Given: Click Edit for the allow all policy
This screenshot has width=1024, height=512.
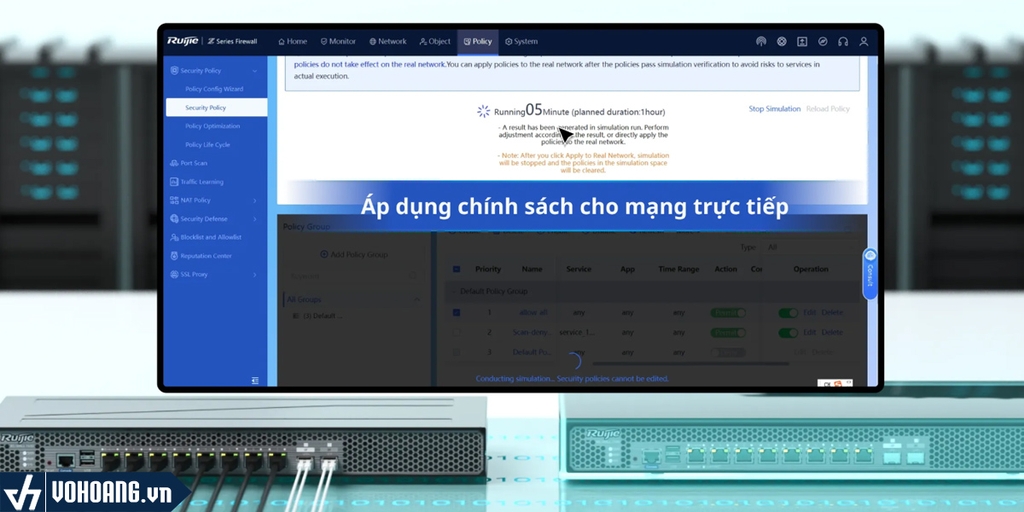Looking at the screenshot, I should coord(810,313).
